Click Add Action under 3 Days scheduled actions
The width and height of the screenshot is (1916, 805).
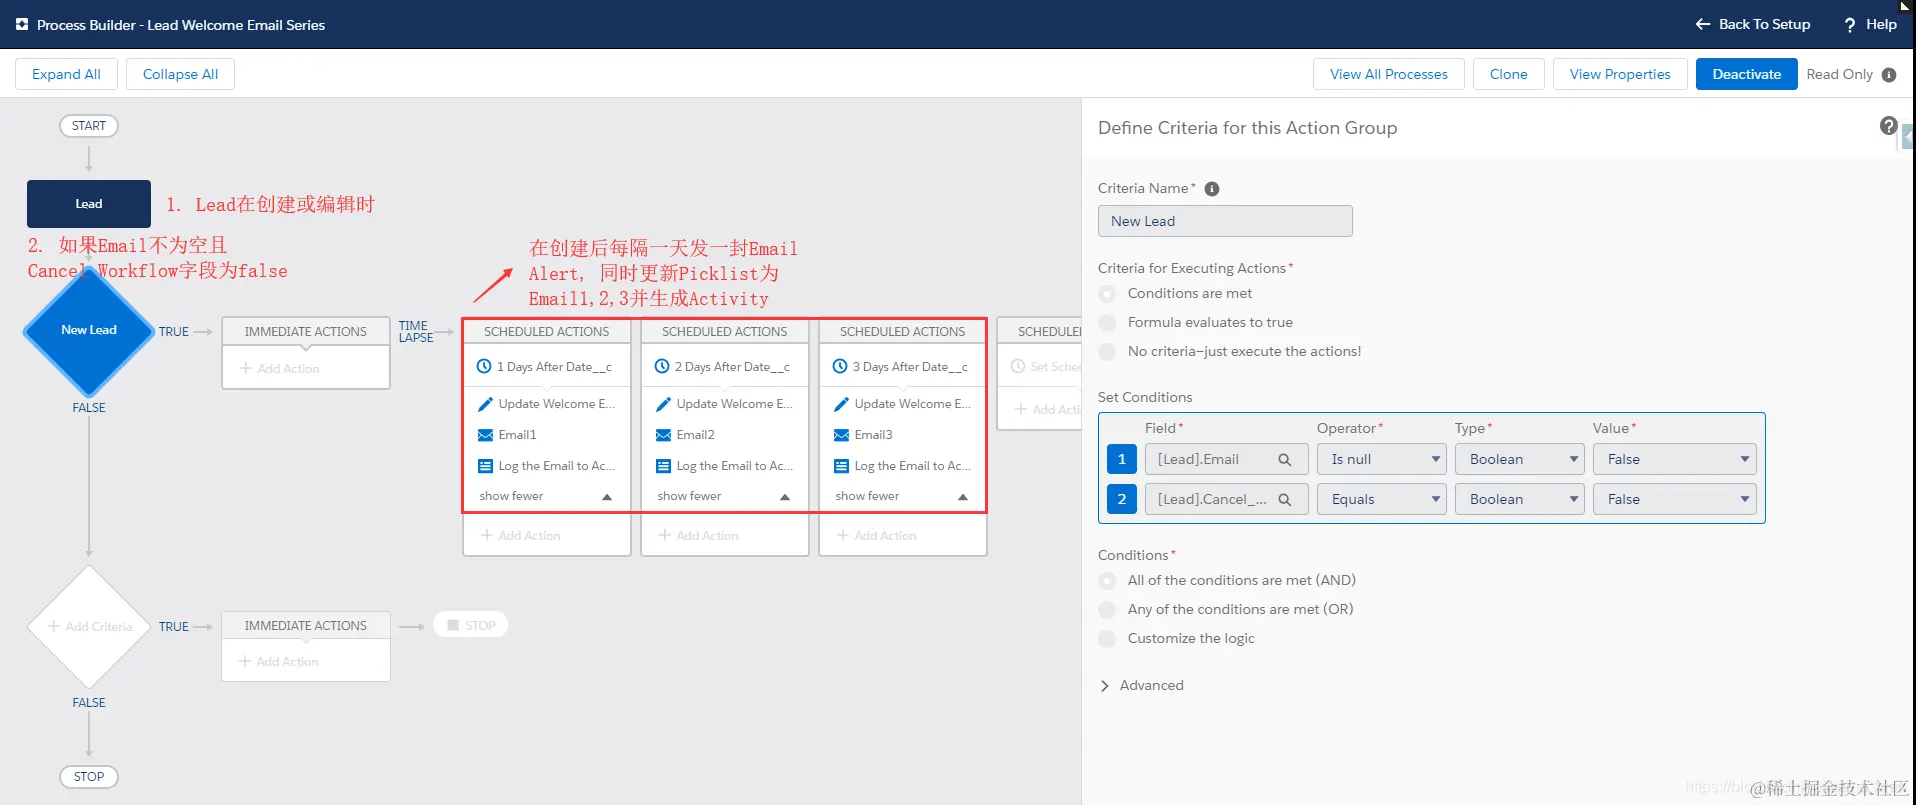[x=876, y=536]
